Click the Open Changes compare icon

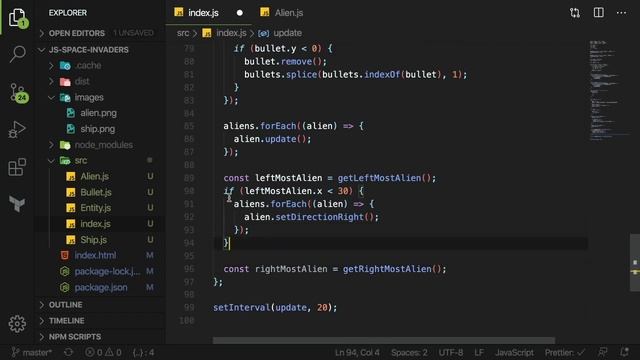(575, 13)
